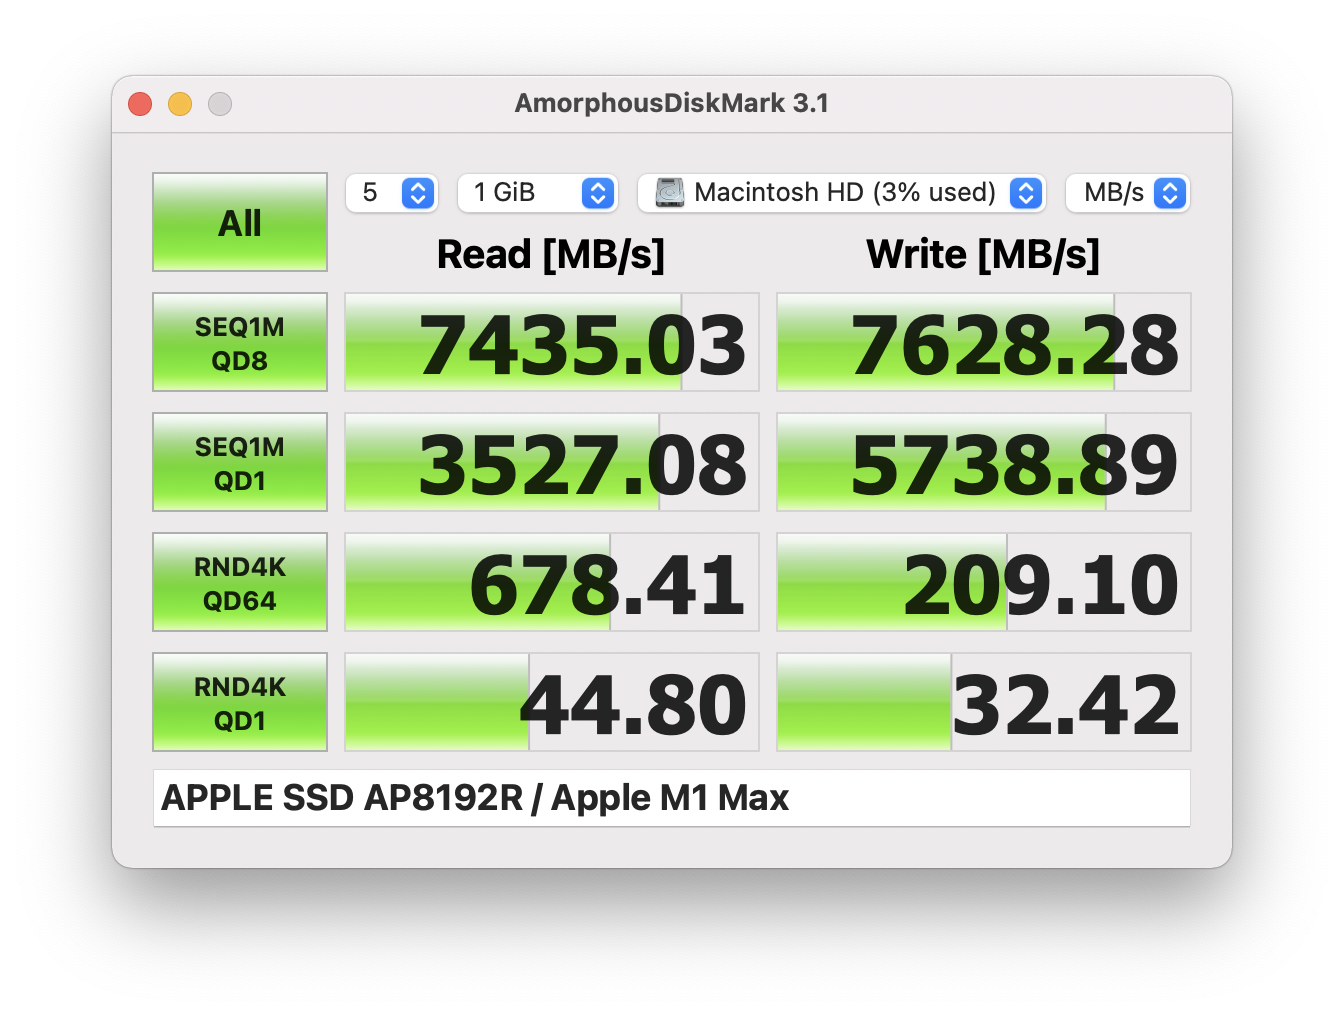Start the SEQ1M QD8 test
Viewport: 1344px width, 1016px height.
click(x=240, y=342)
